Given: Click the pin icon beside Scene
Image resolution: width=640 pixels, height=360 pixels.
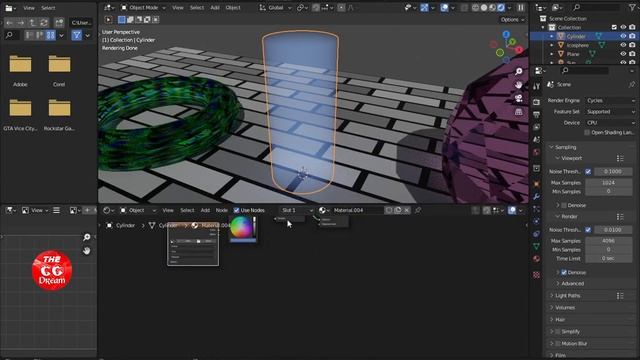Looking at the screenshot, I should pyautogui.click(x=632, y=84).
